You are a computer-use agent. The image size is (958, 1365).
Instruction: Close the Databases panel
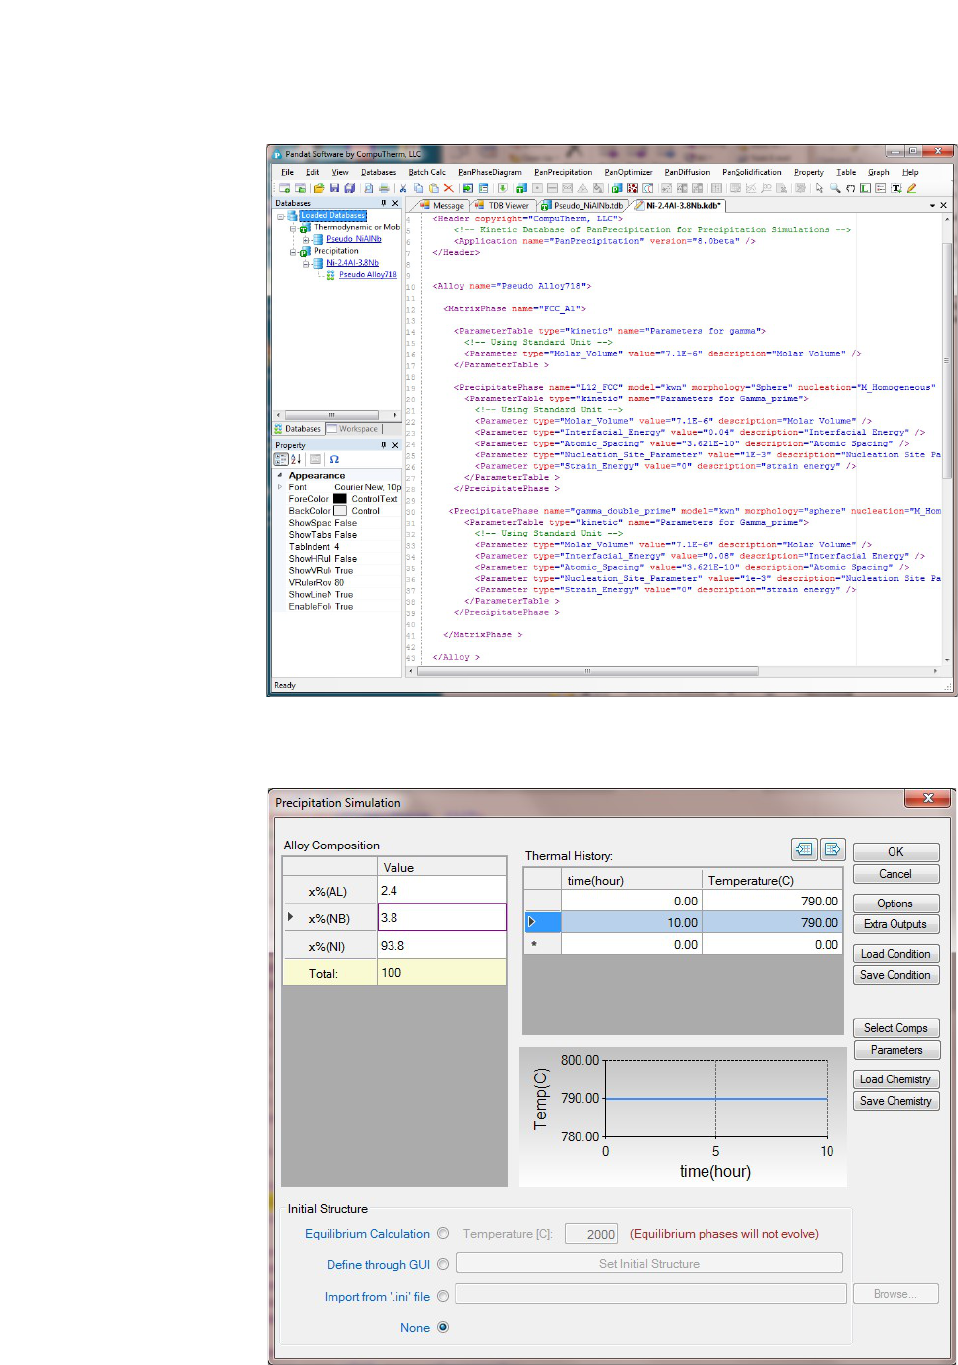(x=395, y=203)
